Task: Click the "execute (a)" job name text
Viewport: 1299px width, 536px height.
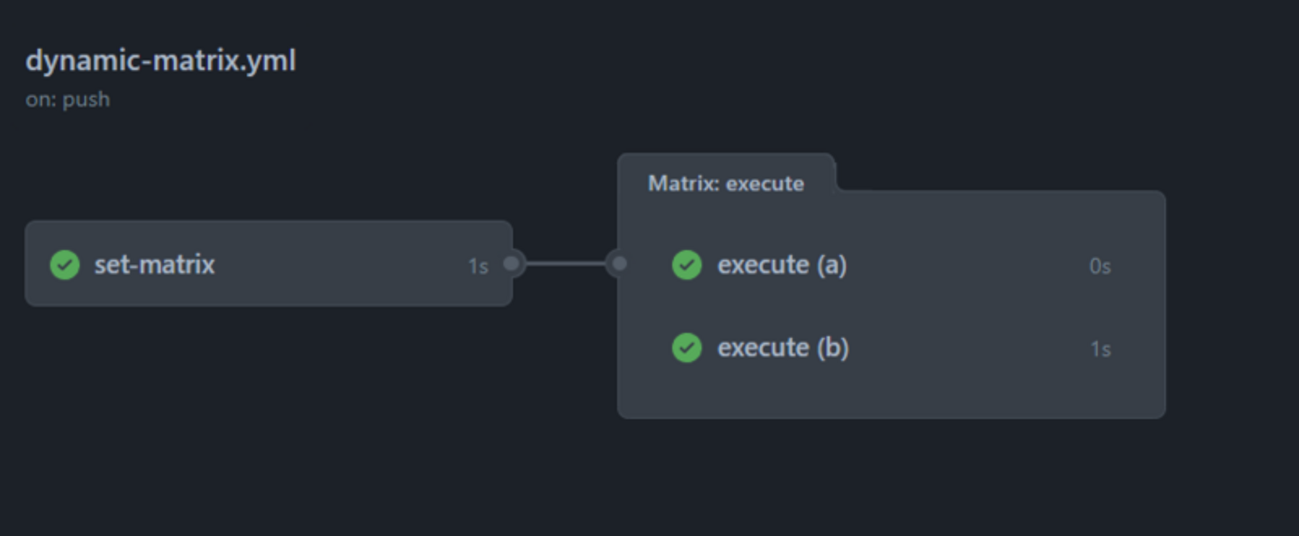Action: [x=782, y=265]
